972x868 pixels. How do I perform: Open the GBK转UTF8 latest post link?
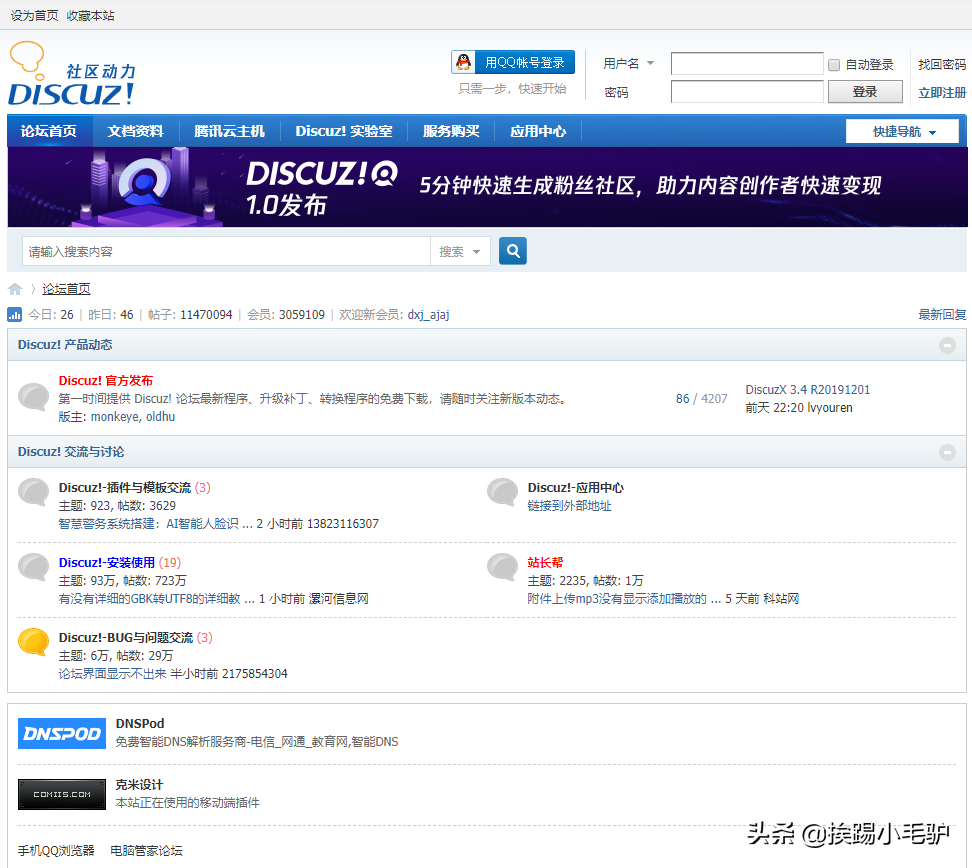157,599
